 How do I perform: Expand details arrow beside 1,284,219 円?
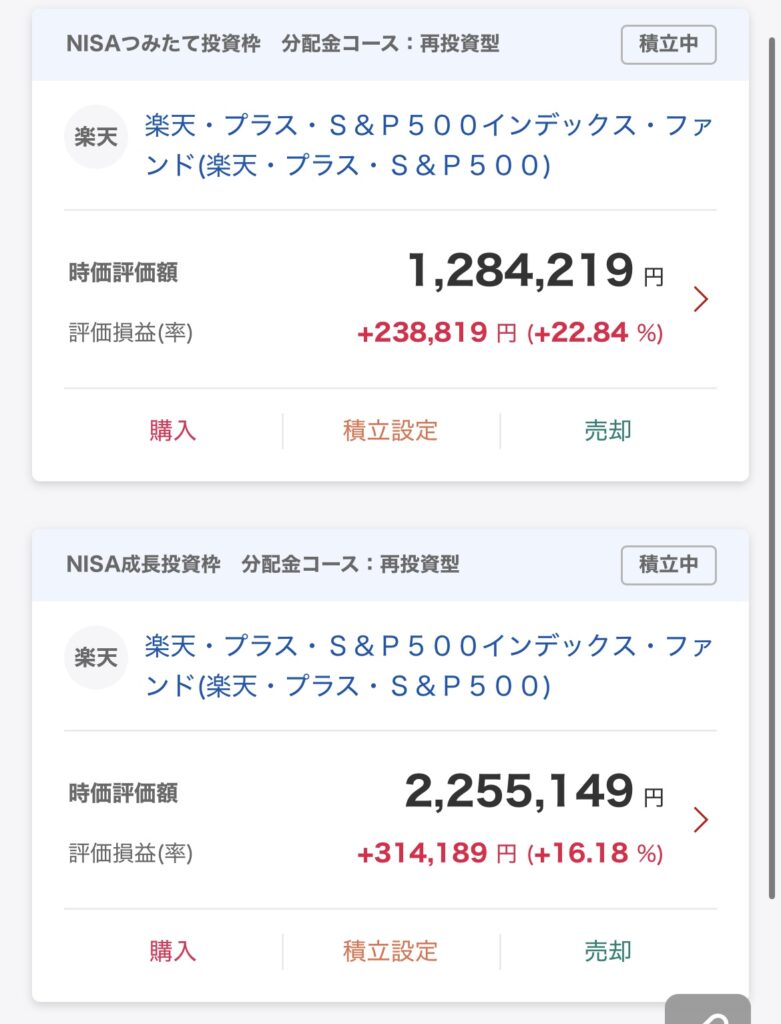(701, 298)
